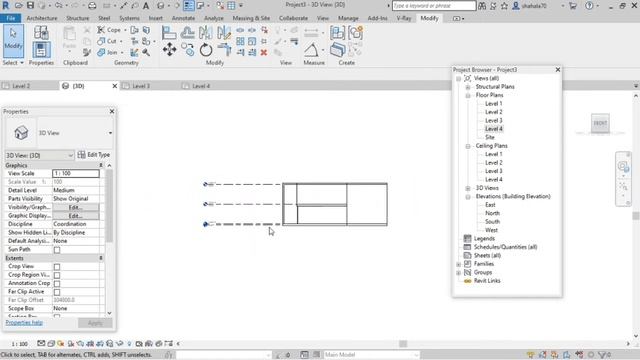The image size is (640, 360).
Task: Select the Array tool
Action: (240, 41)
